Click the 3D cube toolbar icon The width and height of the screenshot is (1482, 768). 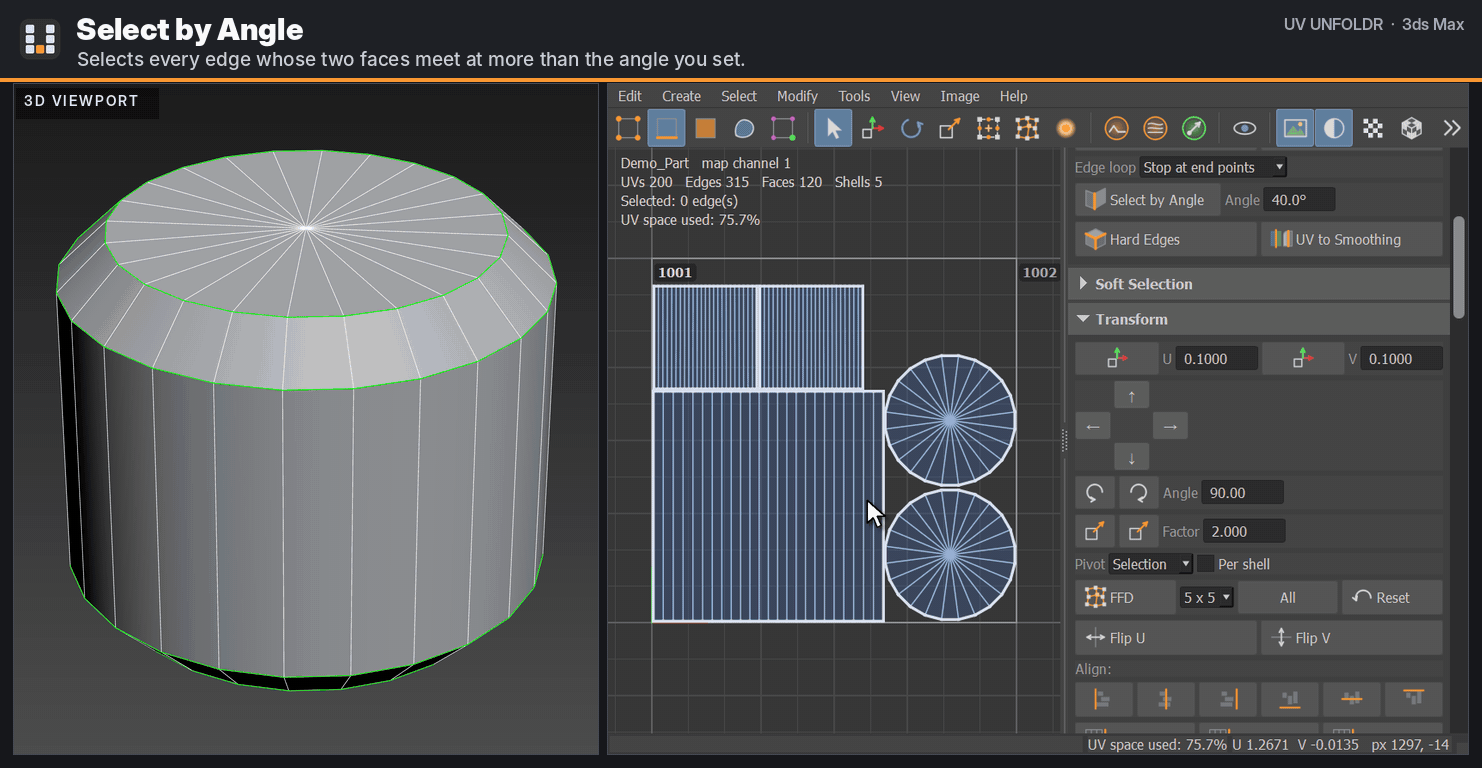tap(1411, 128)
